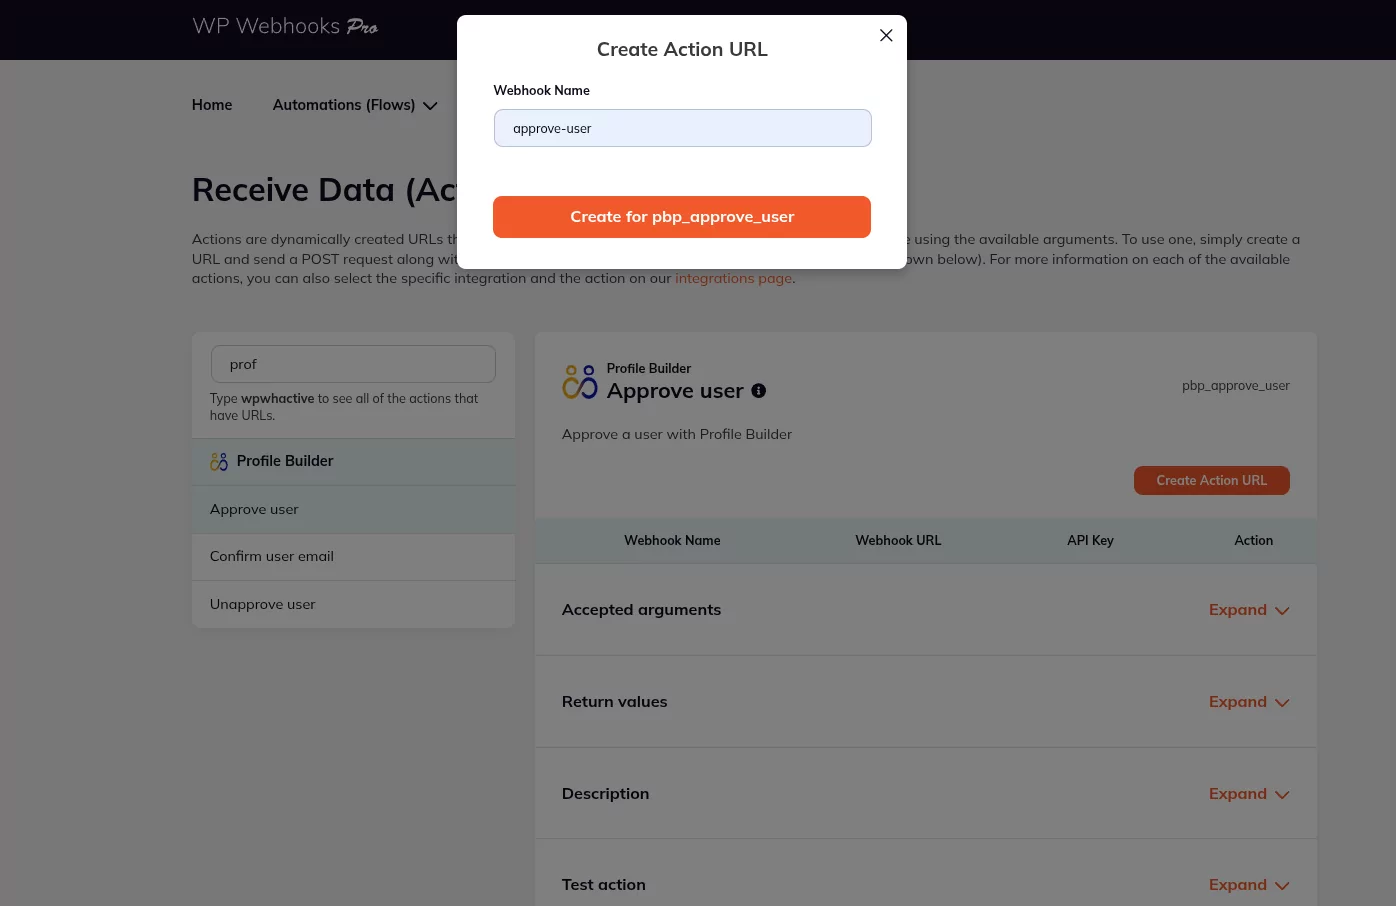1396x906 pixels.
Task: Select Confirm user email from the action list
Action: [x=271, y=556]
